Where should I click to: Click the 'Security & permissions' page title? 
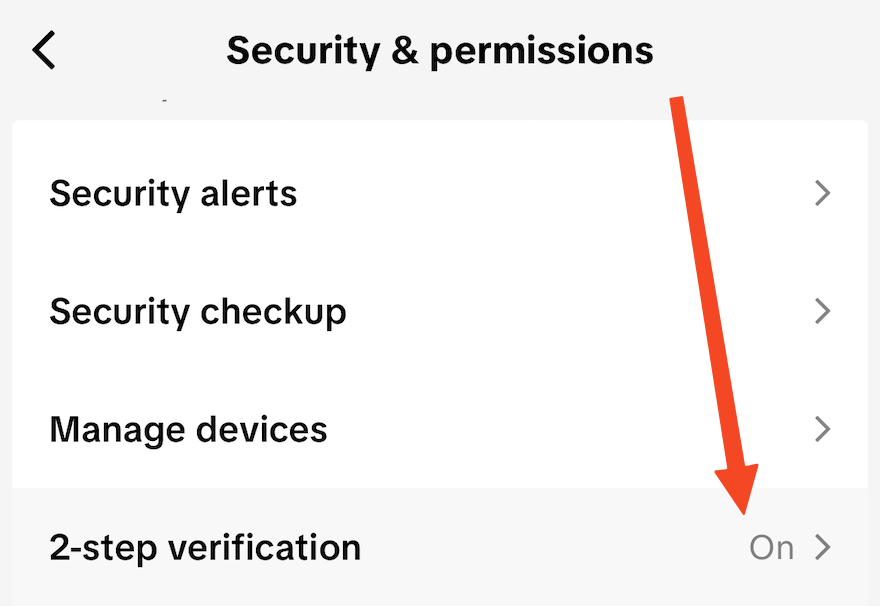pos(440,50)
